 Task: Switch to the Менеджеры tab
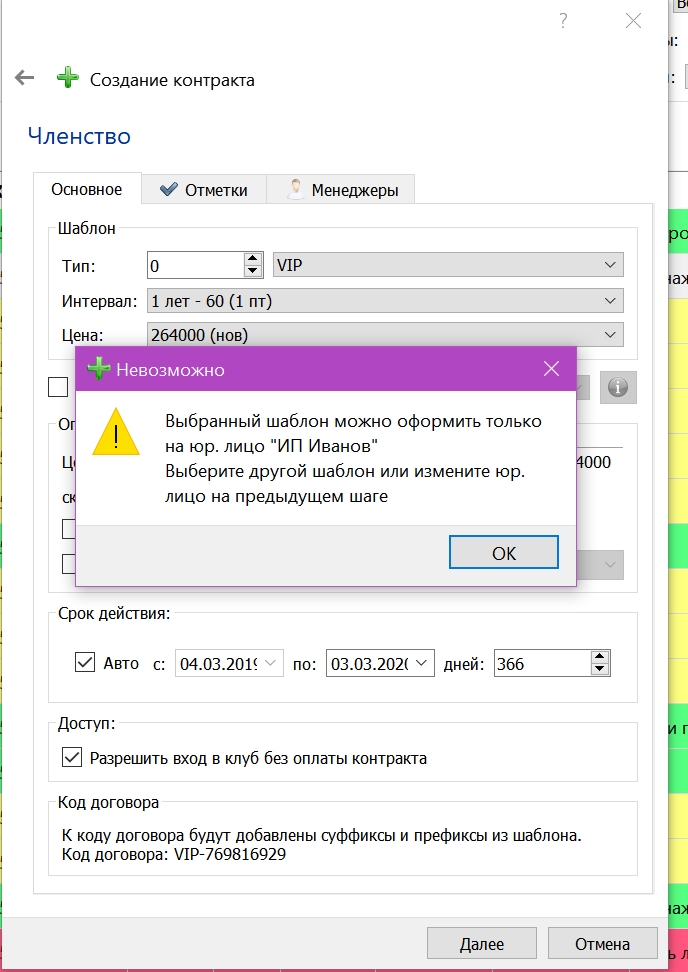[x=341, y=190]
